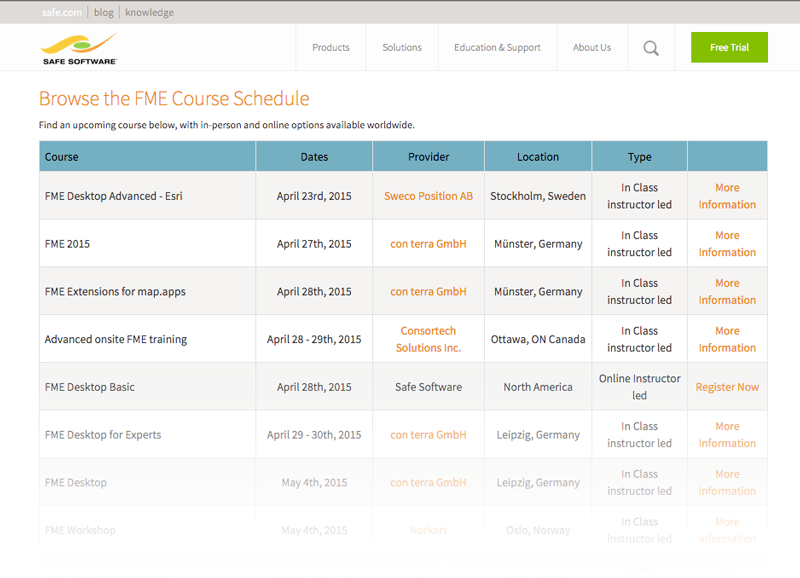Click the 'April 29 - 30th, 2015' date cell
The width and height of the screenshot is (800, 578).
(314, 435)
